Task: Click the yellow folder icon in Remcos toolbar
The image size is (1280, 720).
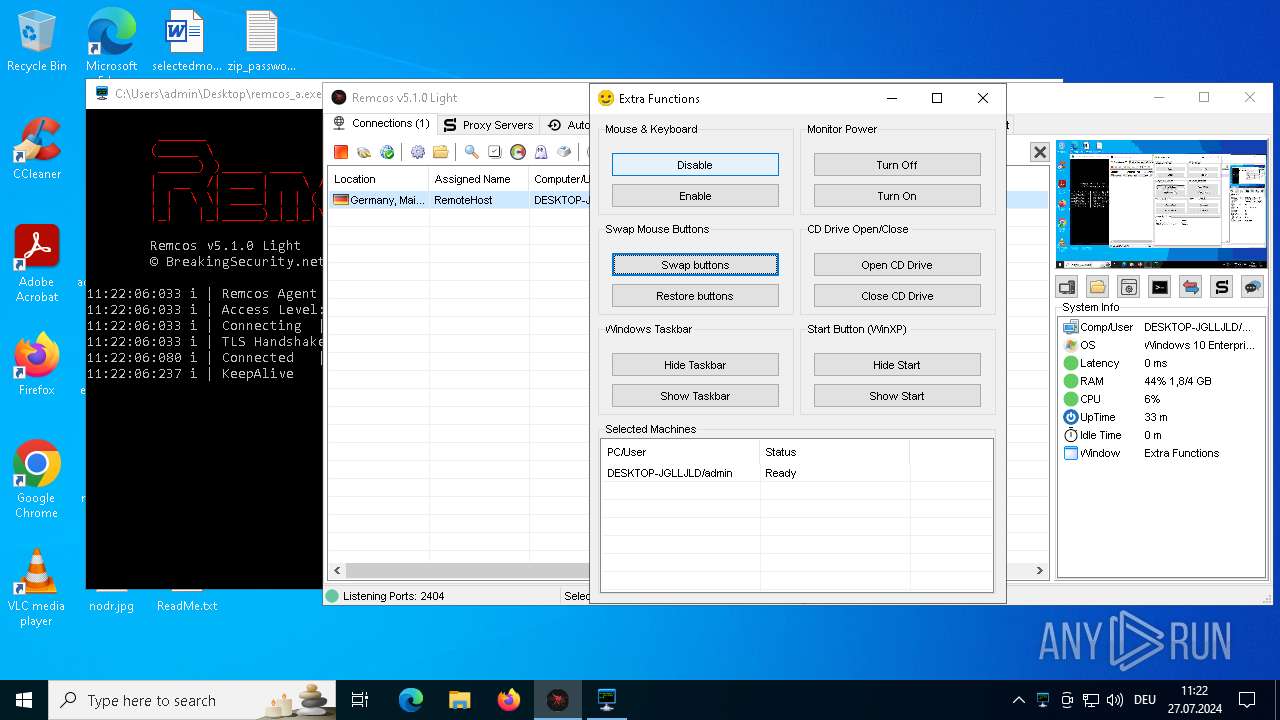Action: (x=440, y=152)
